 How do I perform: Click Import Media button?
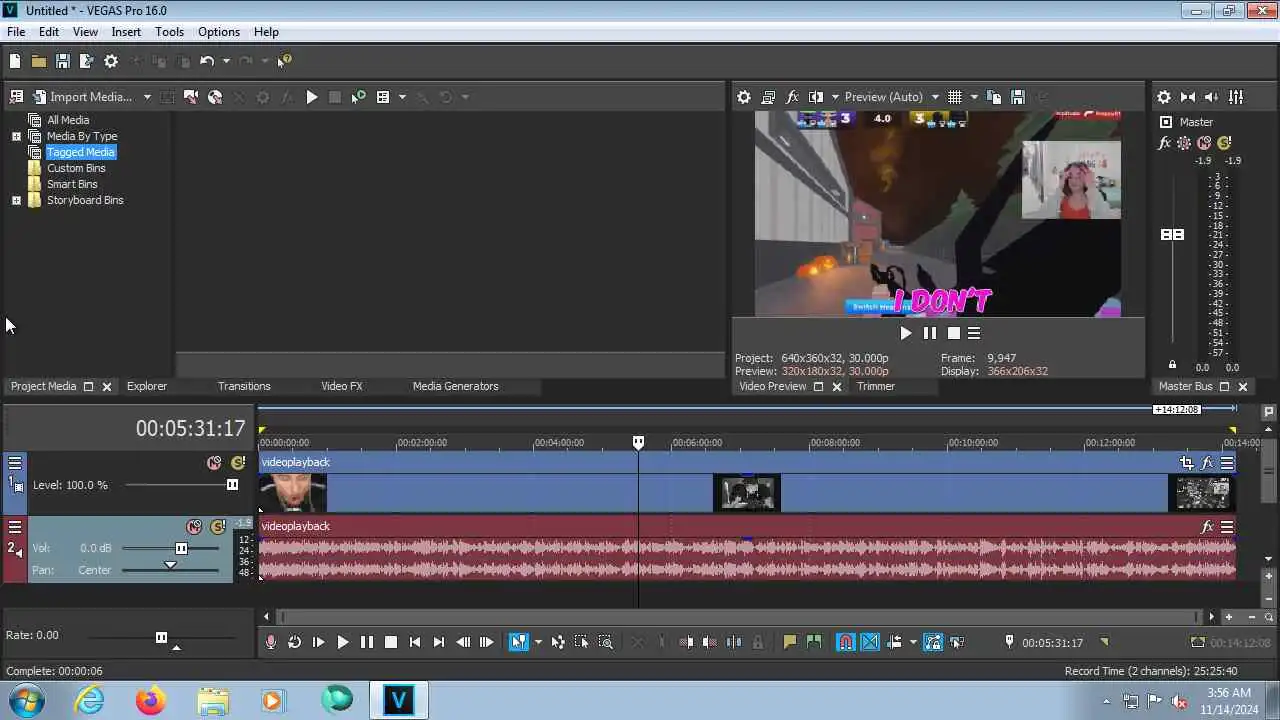coord(82,97)
